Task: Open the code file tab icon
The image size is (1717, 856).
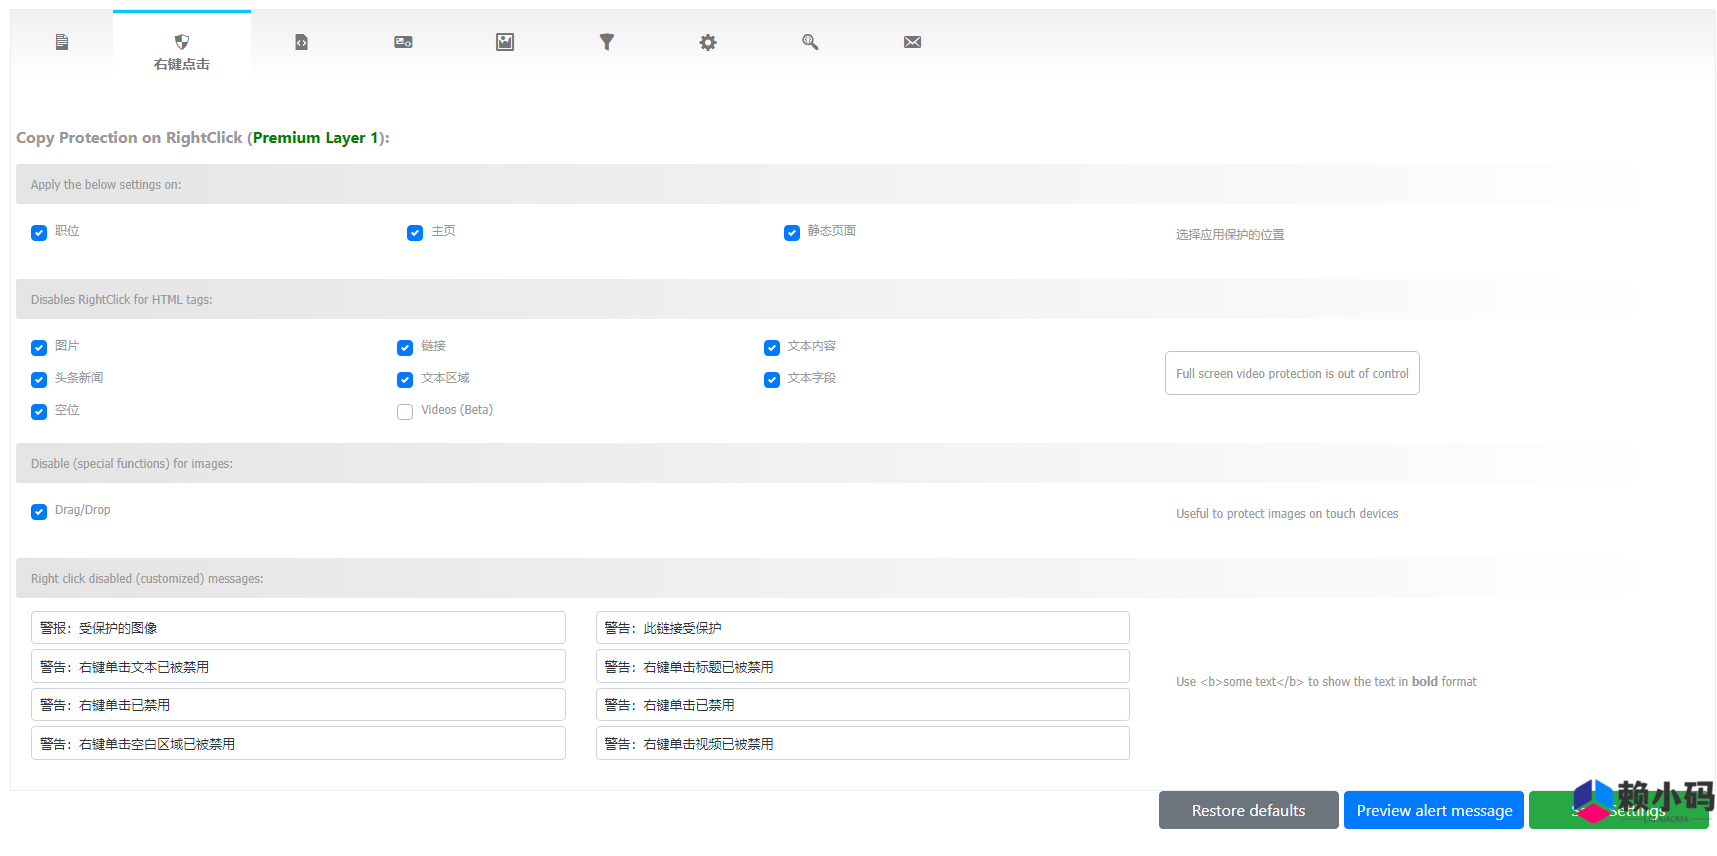Action: [301, 42]
